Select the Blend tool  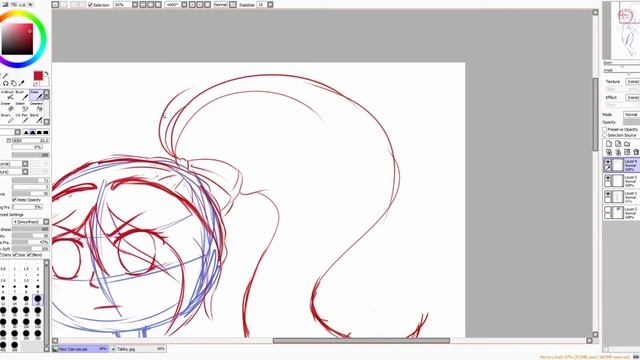[x=36, y=118]
